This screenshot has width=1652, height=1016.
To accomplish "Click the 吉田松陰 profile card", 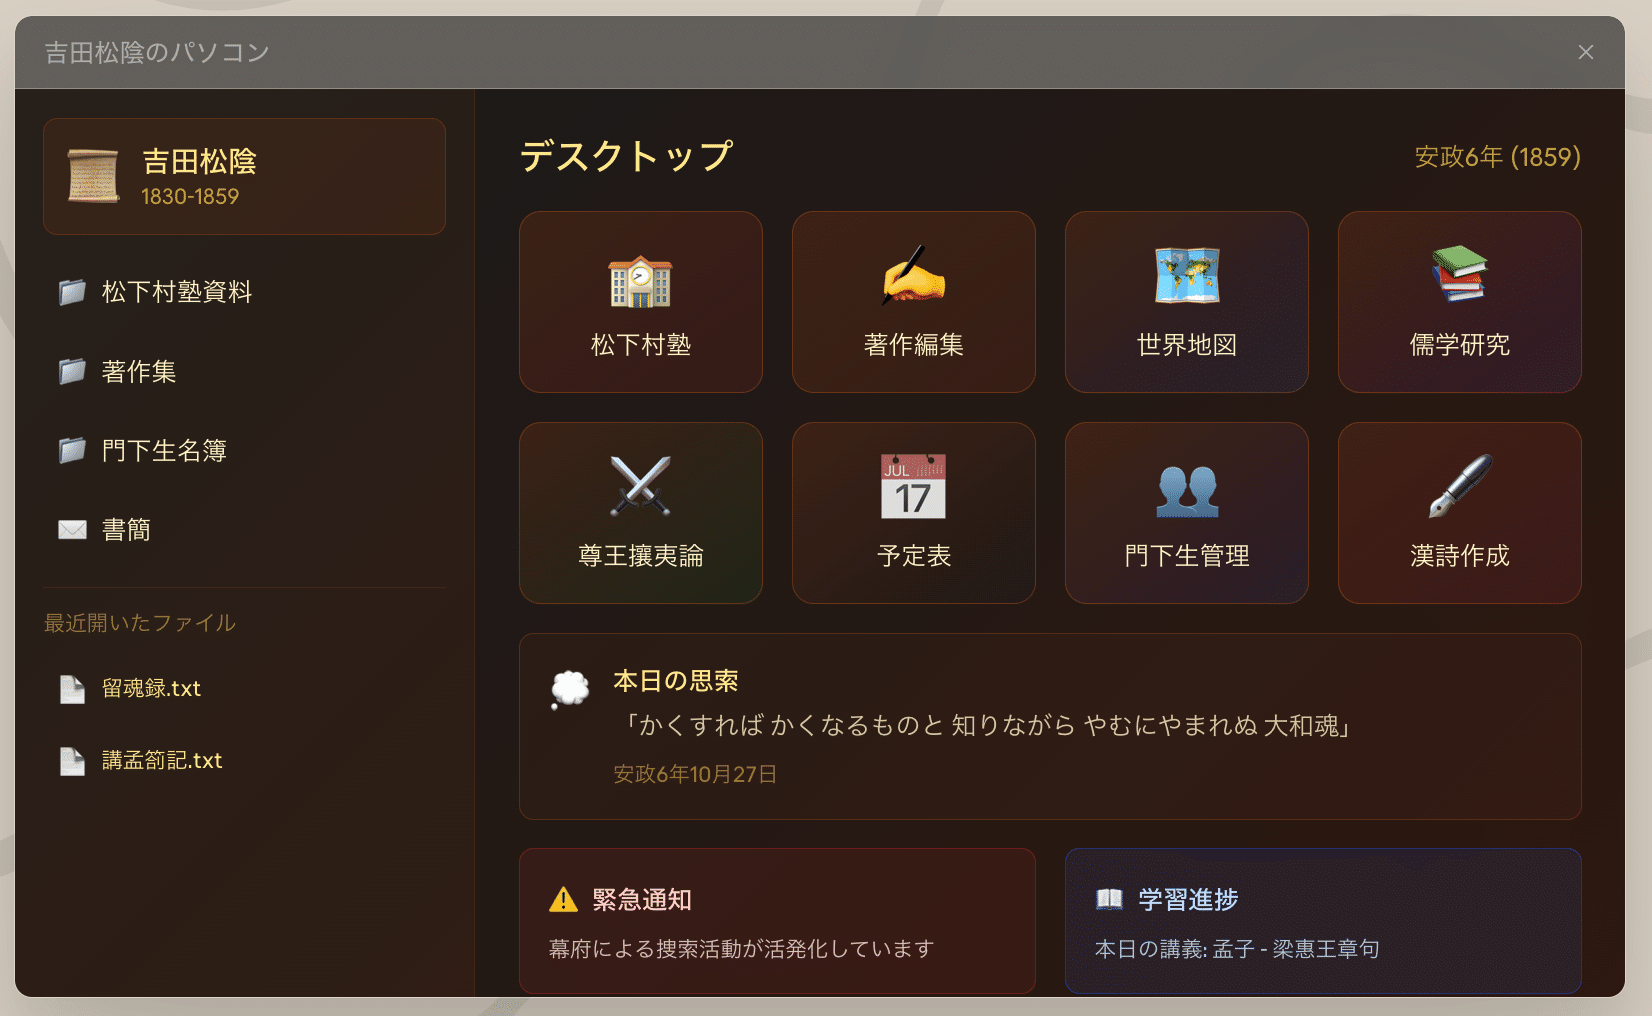I will pos(244,176).
